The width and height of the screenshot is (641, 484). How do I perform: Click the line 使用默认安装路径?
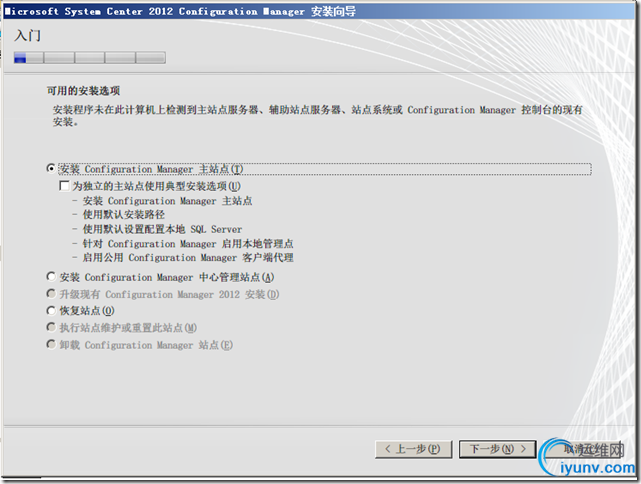pyautogui.click(x=124, y=215)
